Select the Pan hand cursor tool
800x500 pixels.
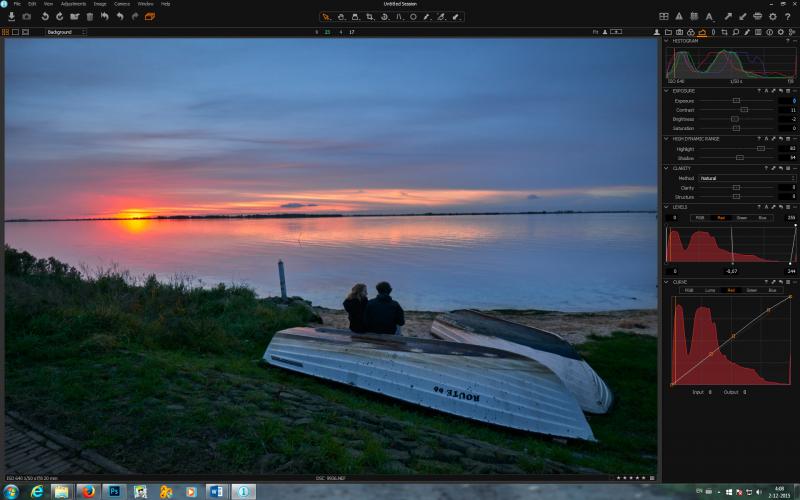click(341, 17)
